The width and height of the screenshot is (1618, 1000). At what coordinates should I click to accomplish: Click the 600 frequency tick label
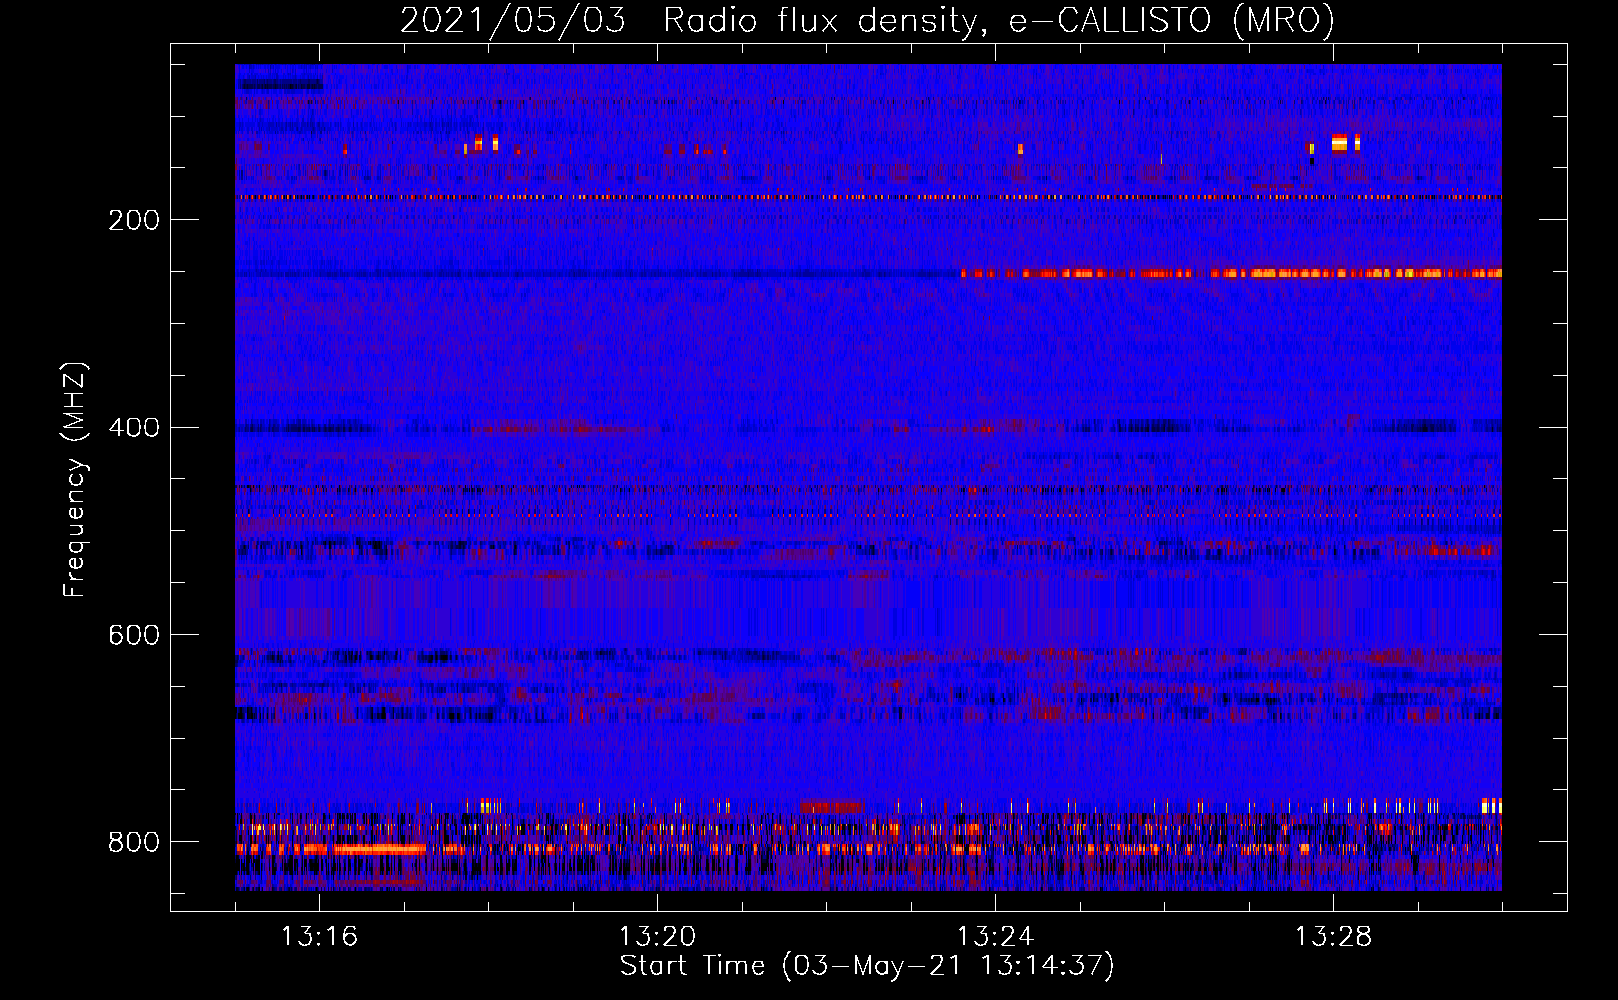134,635
